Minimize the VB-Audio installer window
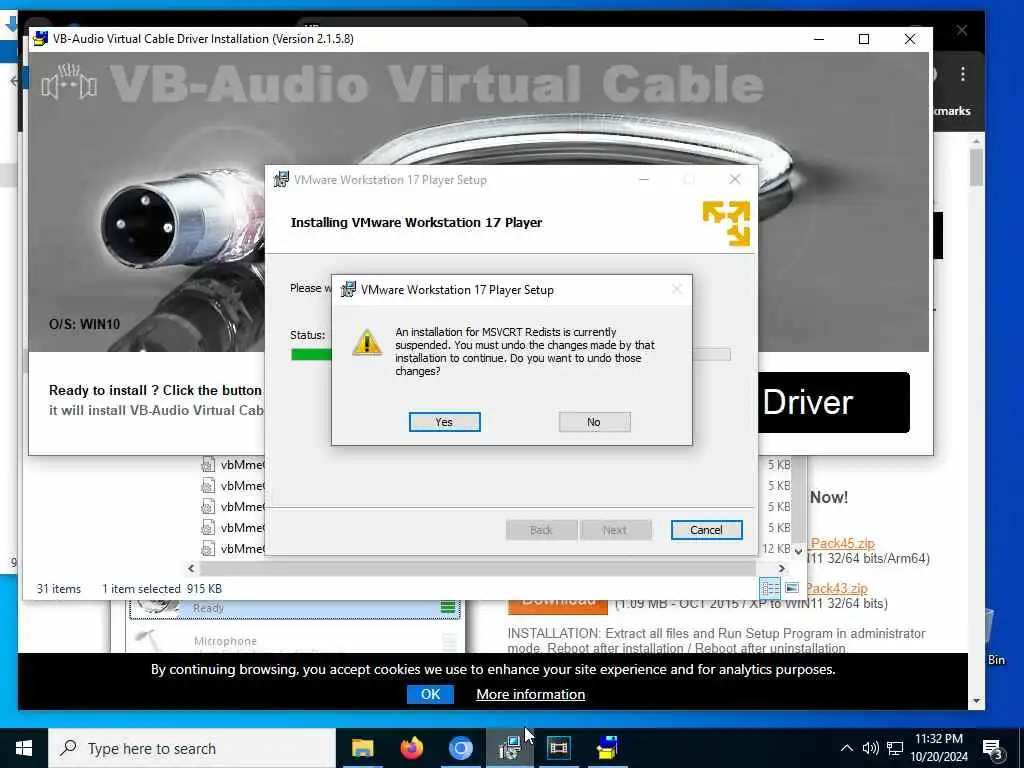This screenshot has width=1024, height=768. (819, 39)
